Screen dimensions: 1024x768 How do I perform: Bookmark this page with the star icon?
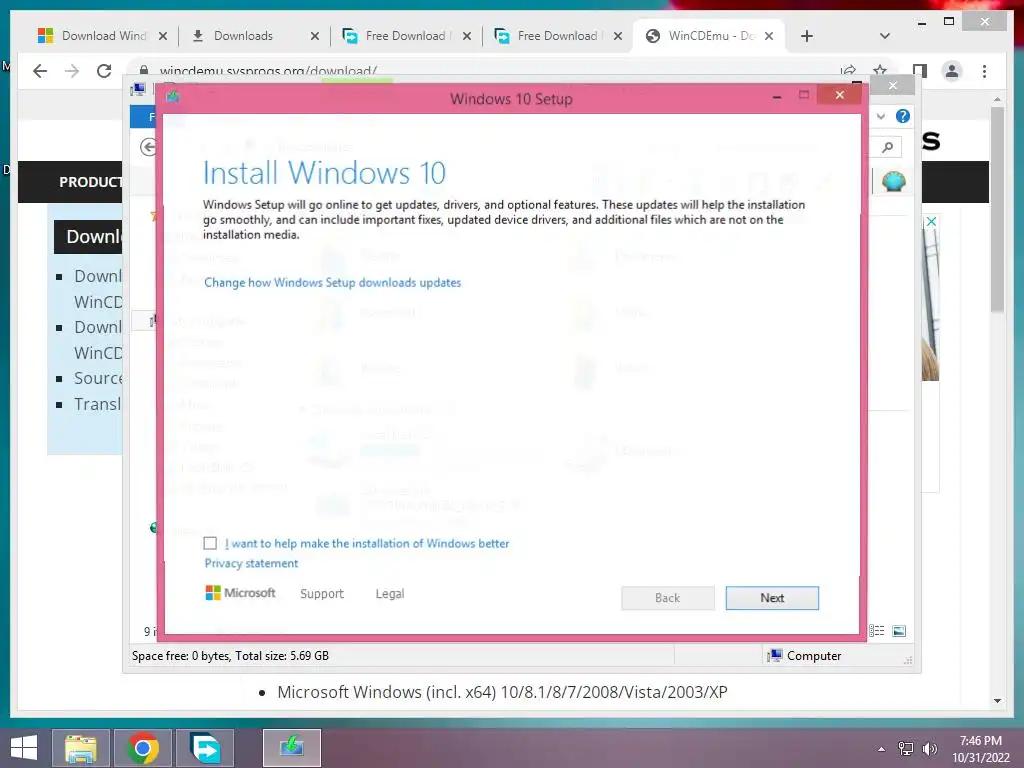880,71
